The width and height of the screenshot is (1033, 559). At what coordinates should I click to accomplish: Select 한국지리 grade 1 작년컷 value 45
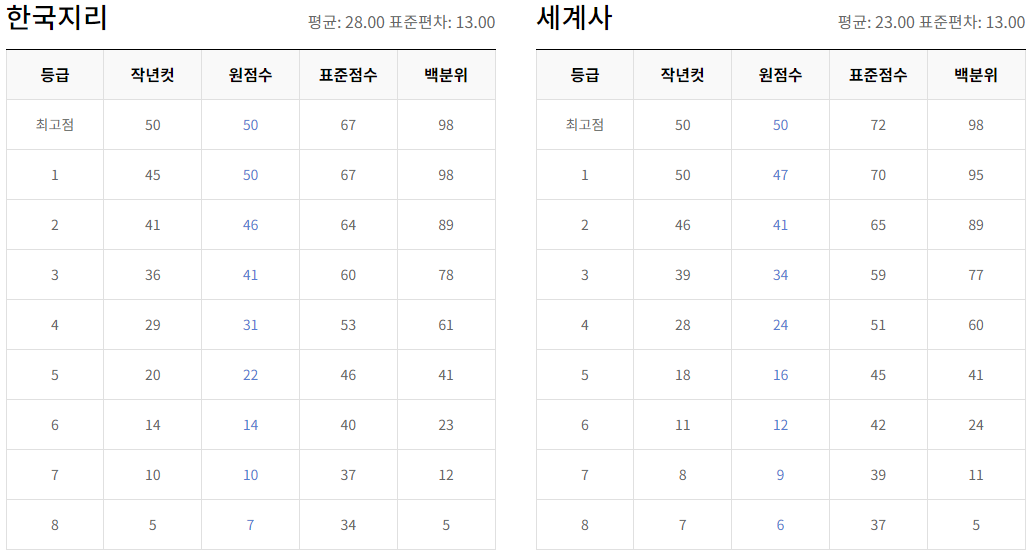pyautogui.click(x=153, y=175)
